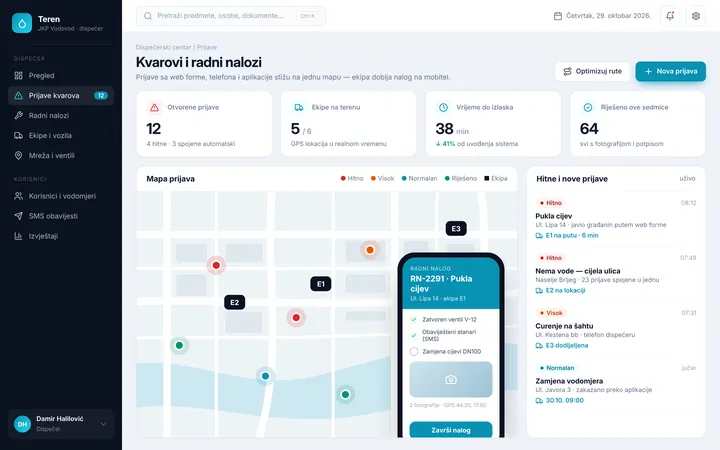
Task: Toggle the Normalan legend filter
Action: 419,179
